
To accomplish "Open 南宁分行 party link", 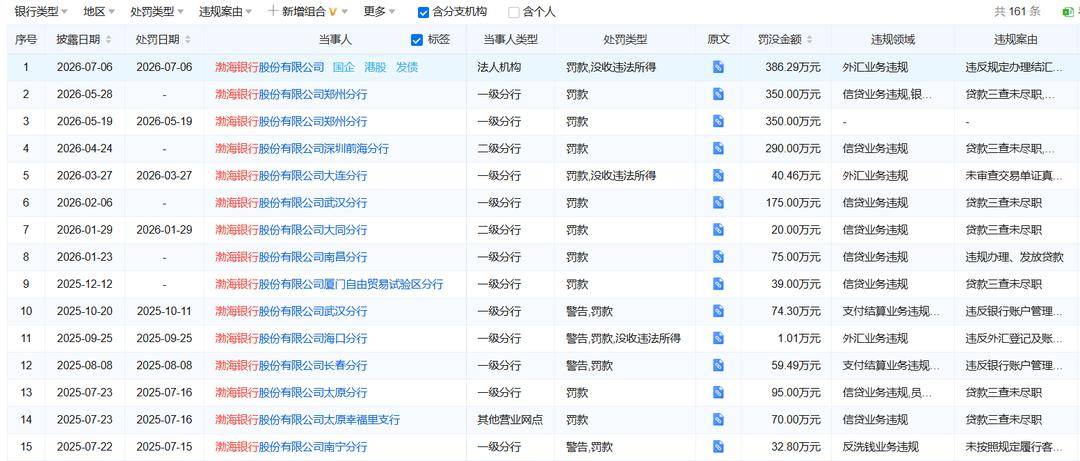I will click(291, 447).
